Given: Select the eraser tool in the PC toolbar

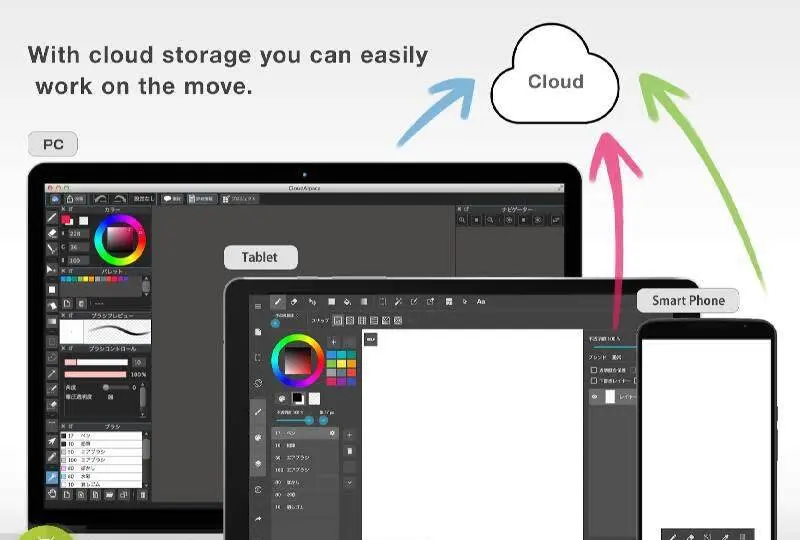Looking at the screenshot, I should [52, 234].
